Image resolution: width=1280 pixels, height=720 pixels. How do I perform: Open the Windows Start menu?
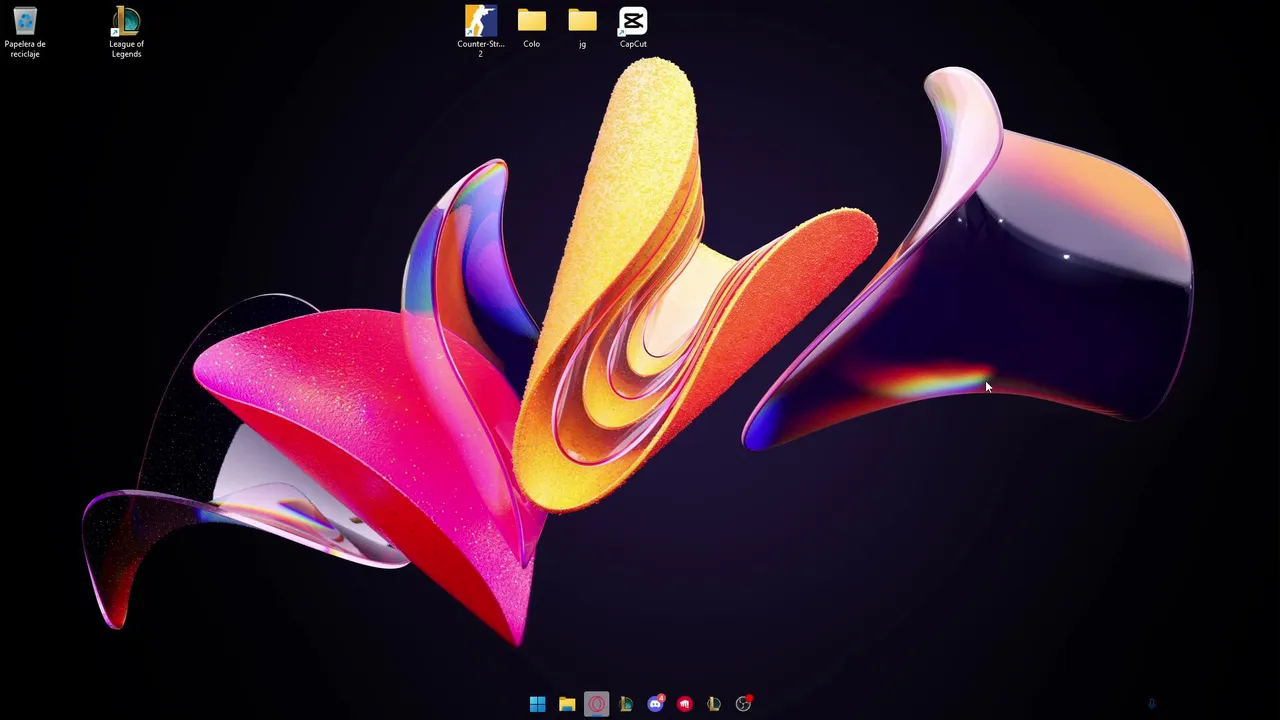(x=537, y=704)
